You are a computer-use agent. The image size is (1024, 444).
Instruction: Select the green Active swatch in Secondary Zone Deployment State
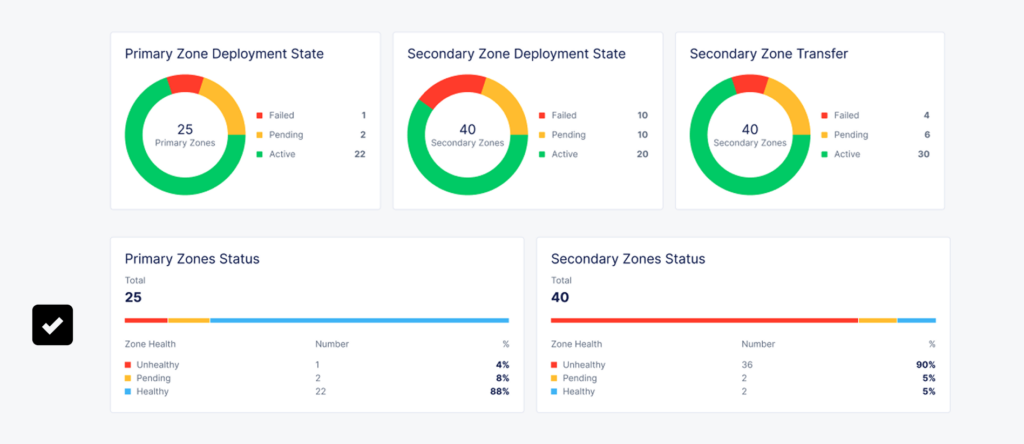[x=541, y=155]
